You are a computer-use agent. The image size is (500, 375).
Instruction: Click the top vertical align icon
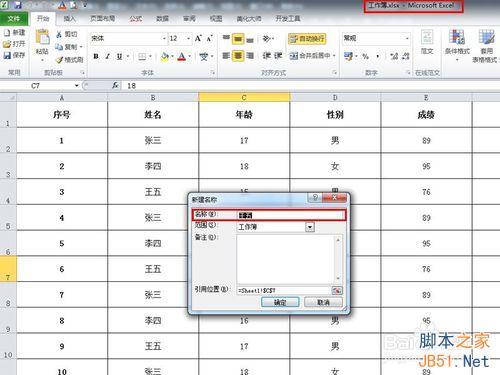226,38
